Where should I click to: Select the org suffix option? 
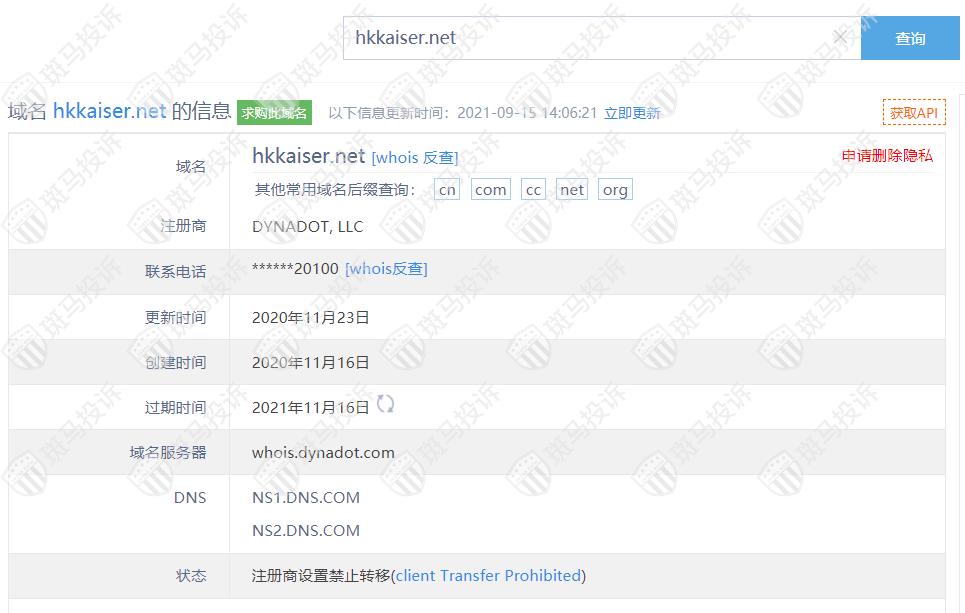(x=615, y=190)
